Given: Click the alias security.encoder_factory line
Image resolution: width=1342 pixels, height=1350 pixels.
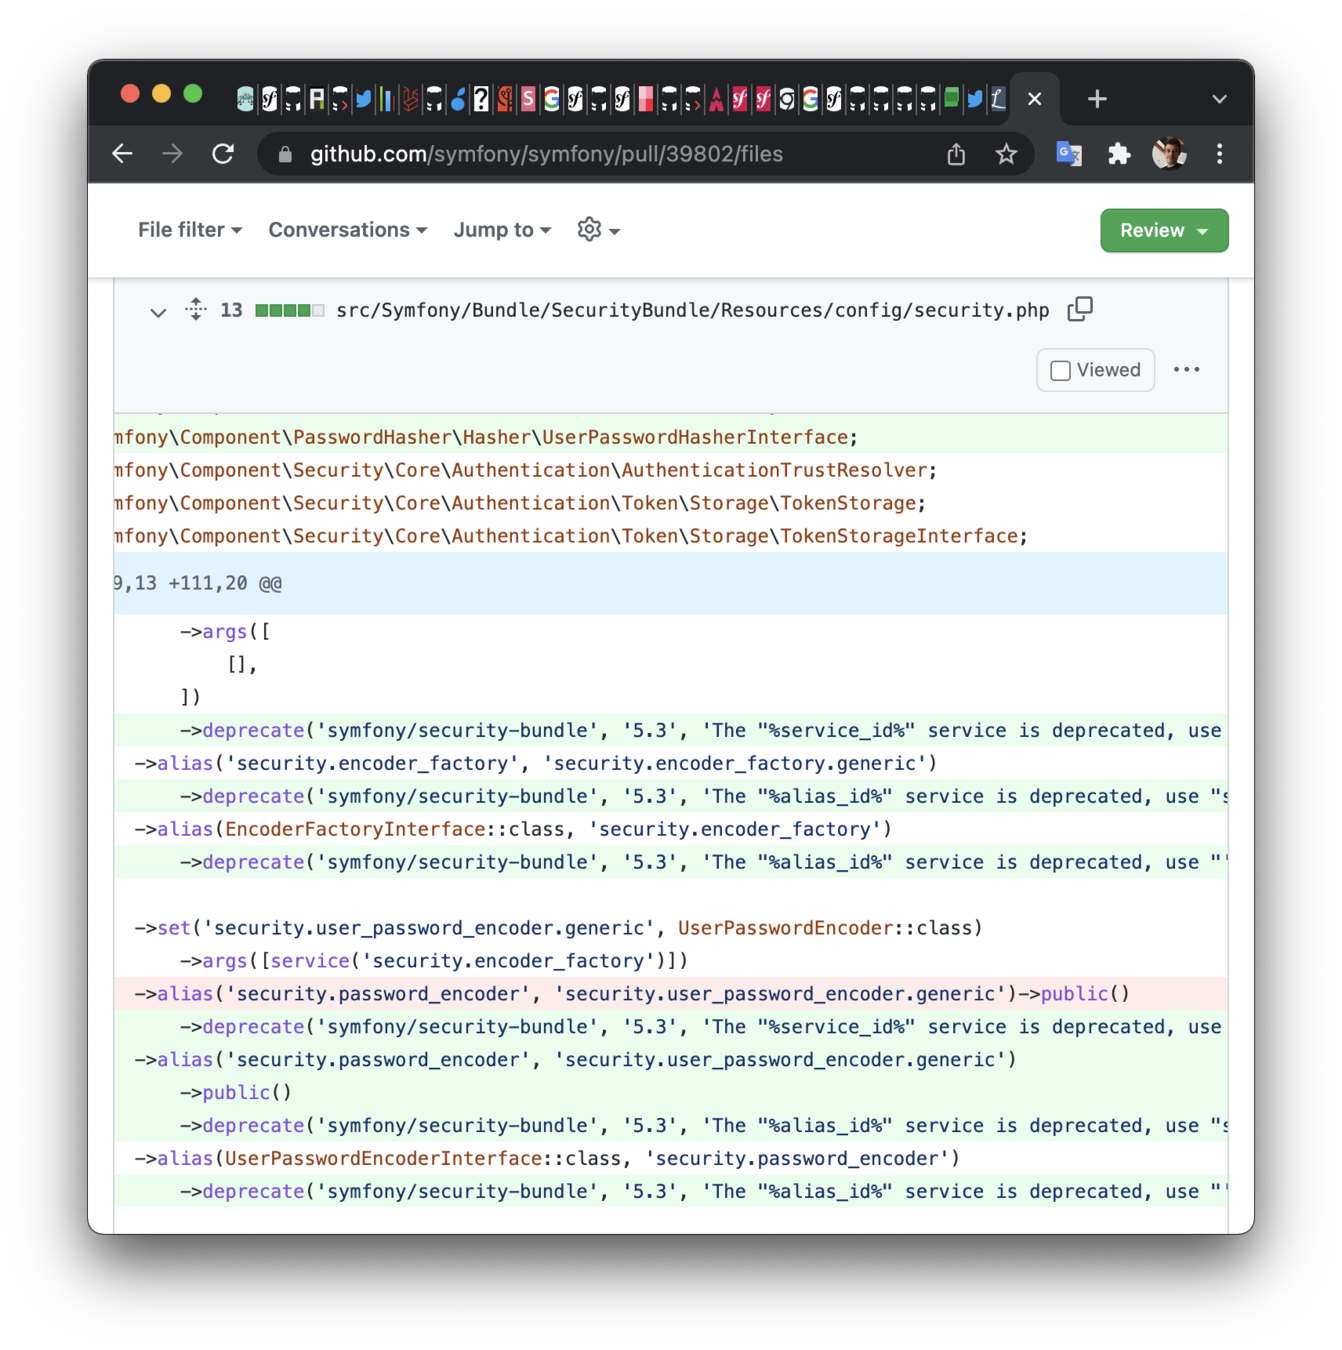Looking at the screenshot, I should (x=670, y=763).
